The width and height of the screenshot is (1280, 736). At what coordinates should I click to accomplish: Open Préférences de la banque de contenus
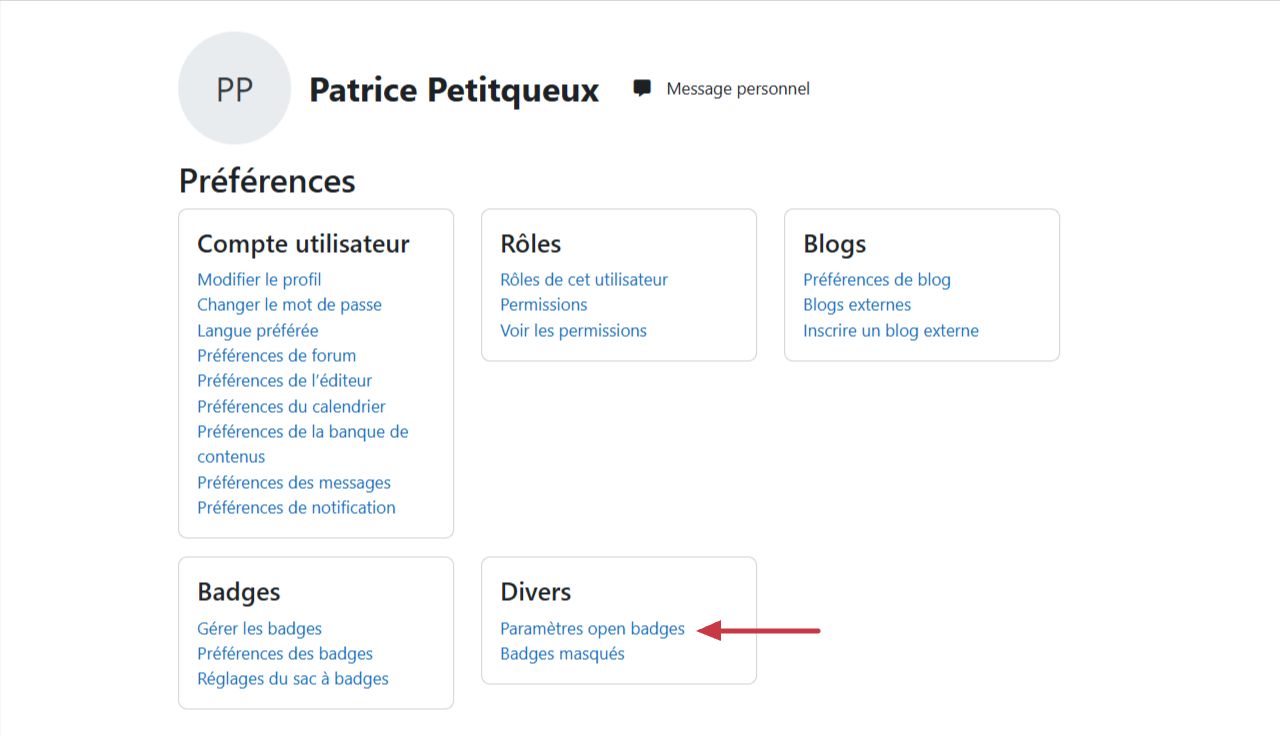pyautogui.click(x=302, y=432)
